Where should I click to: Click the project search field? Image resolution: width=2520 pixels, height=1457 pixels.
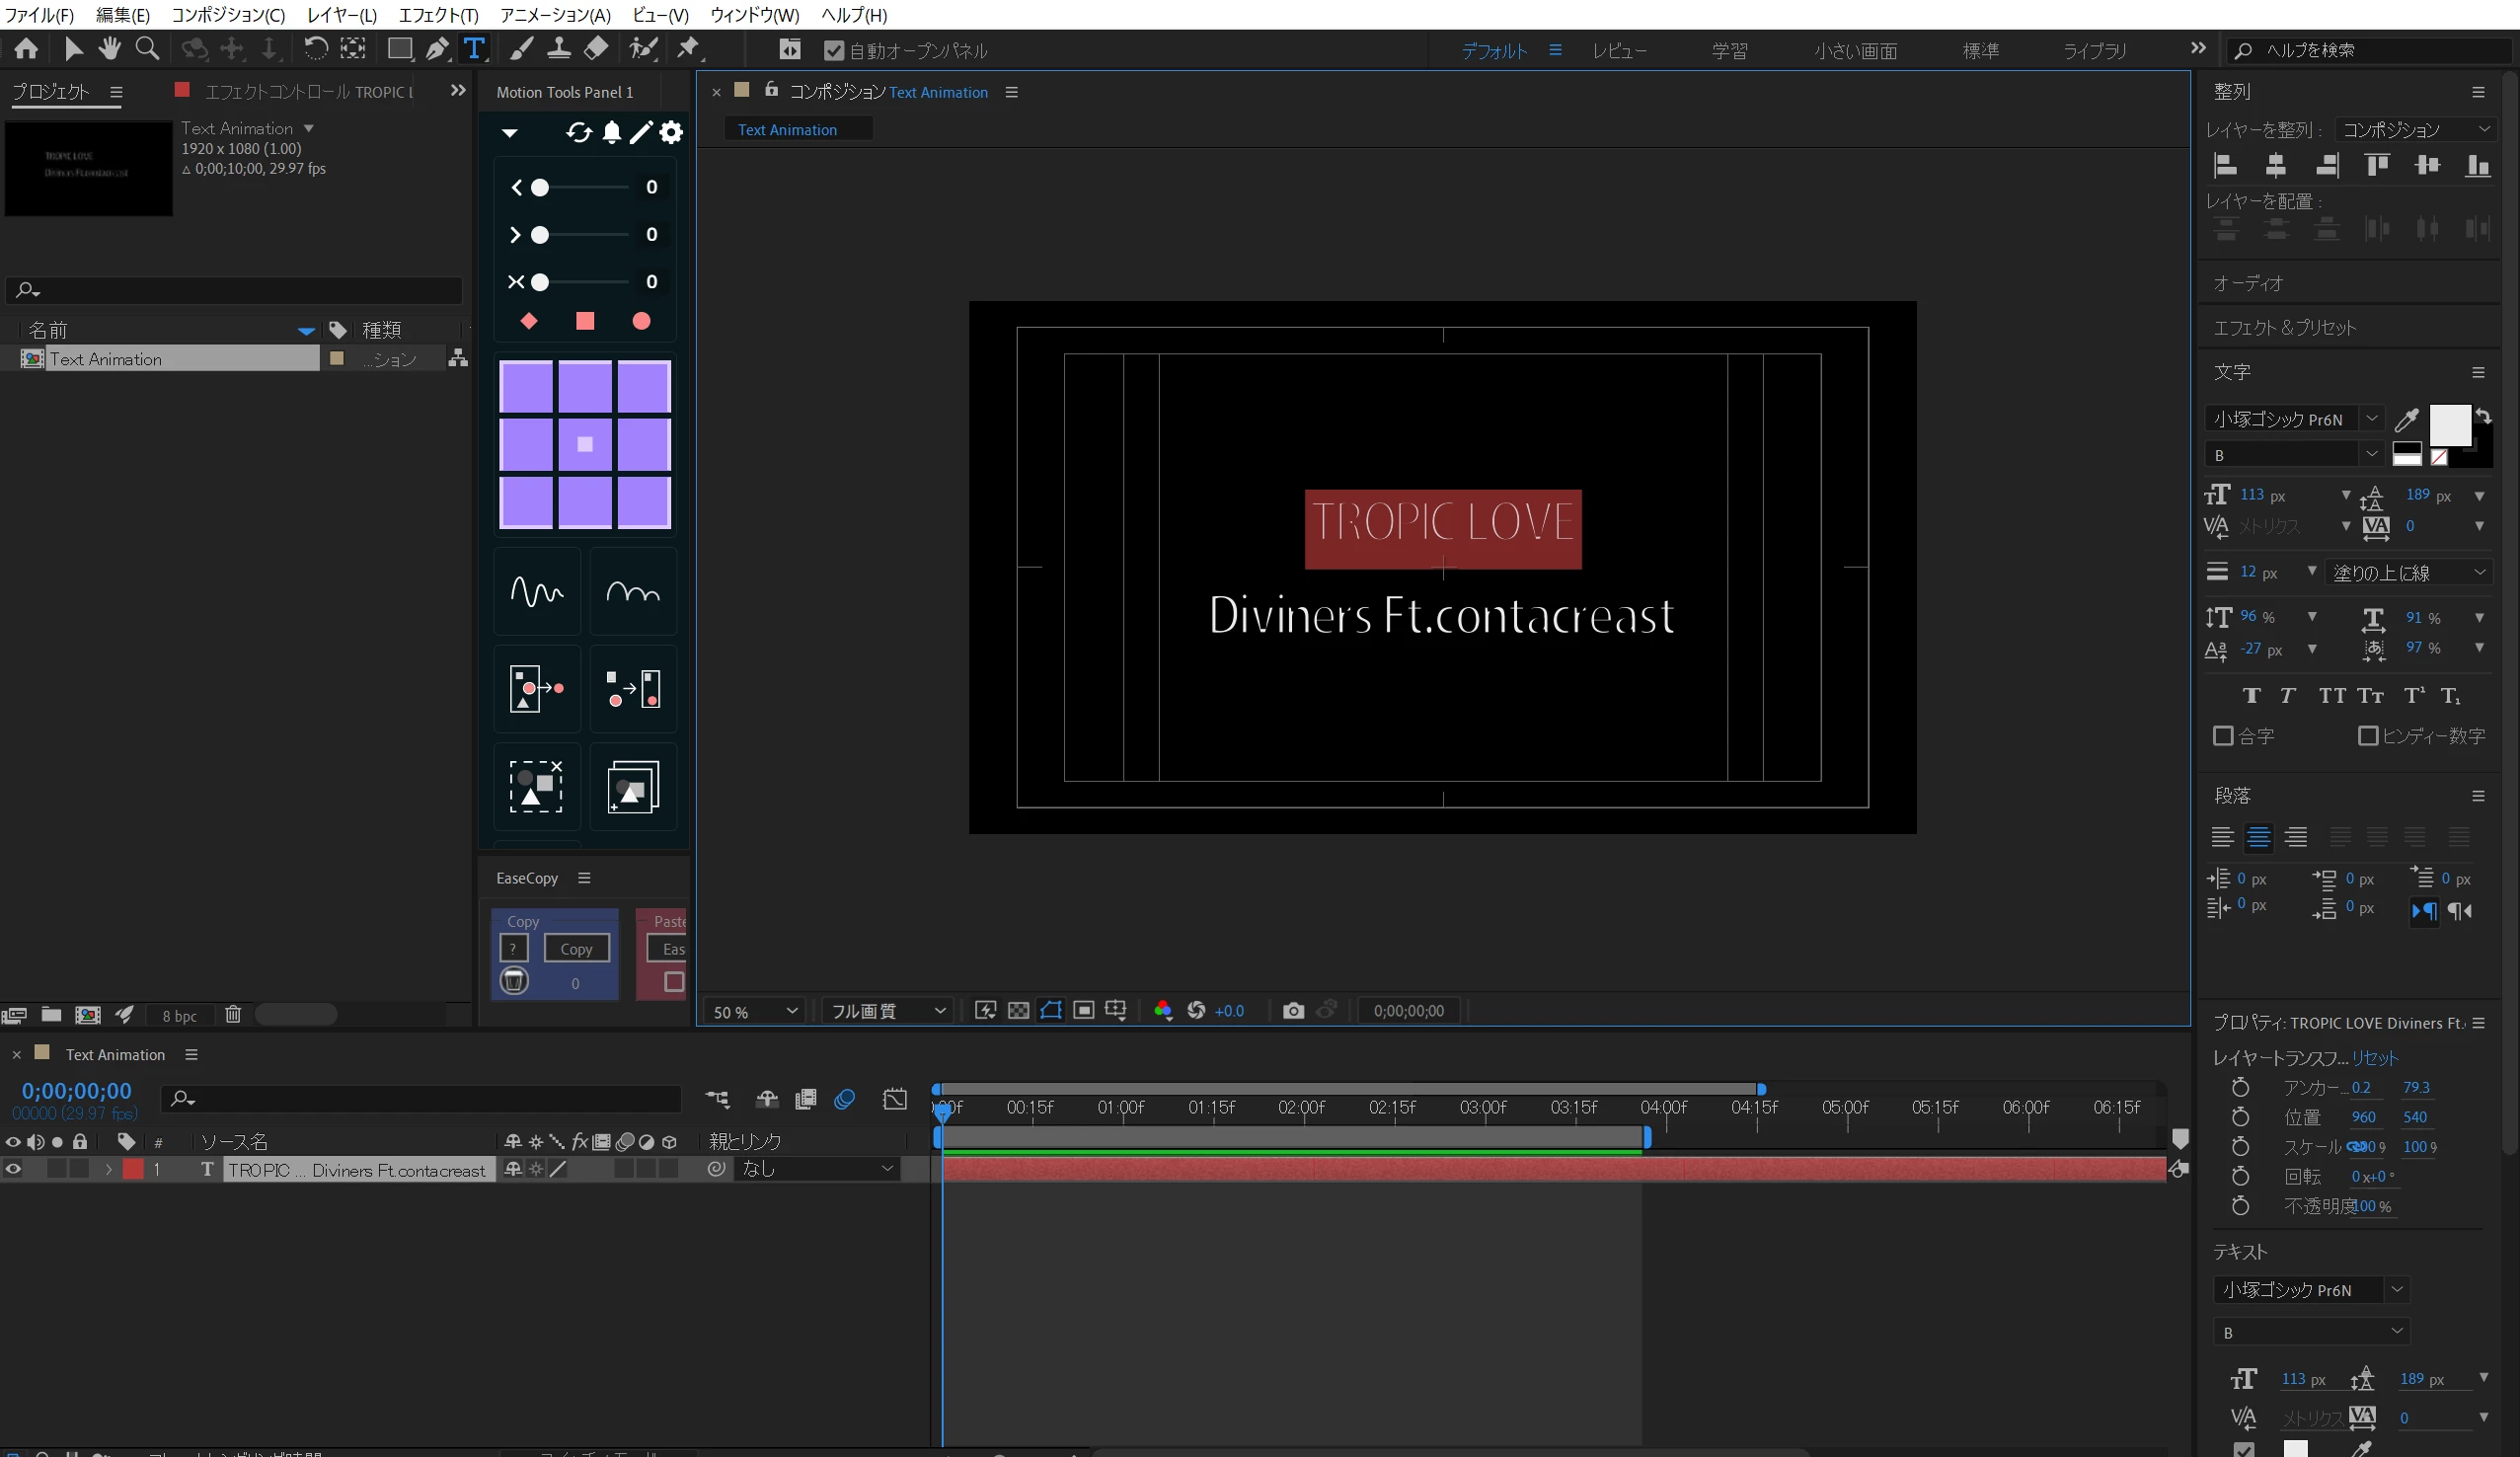click(240, 290)
